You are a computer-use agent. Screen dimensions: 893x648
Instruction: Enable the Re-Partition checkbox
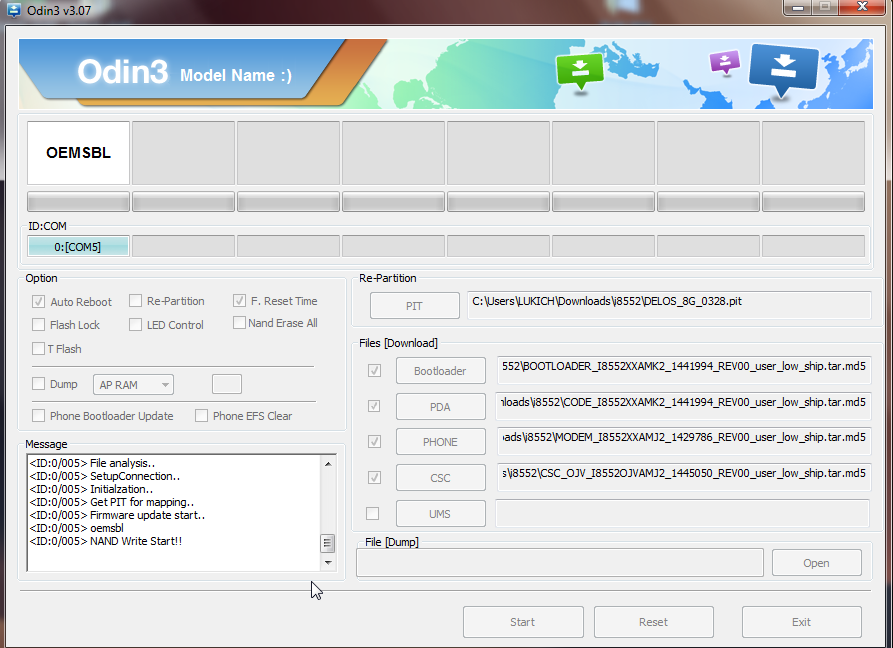tap(135, 301)
